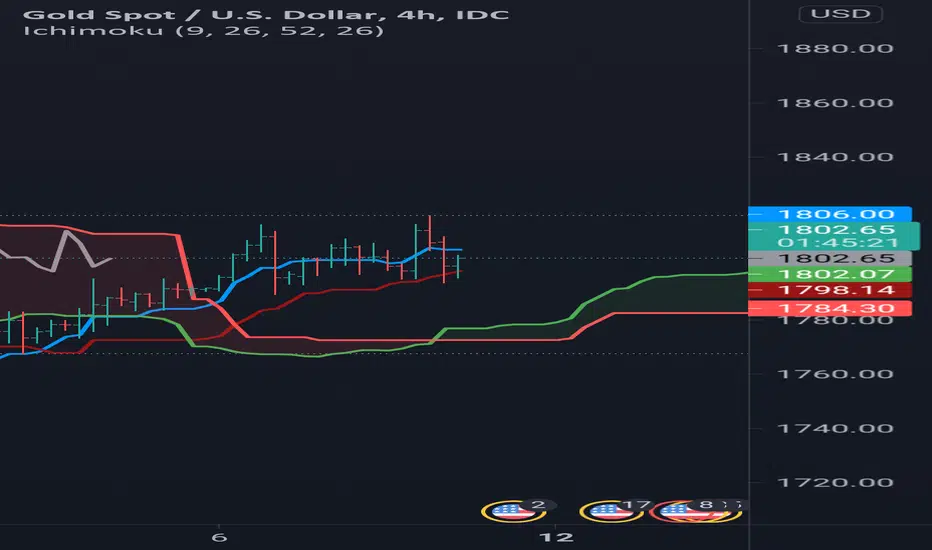Select the Ichimoku (9, 26, 52, 26) indicator label

point(203,30)
